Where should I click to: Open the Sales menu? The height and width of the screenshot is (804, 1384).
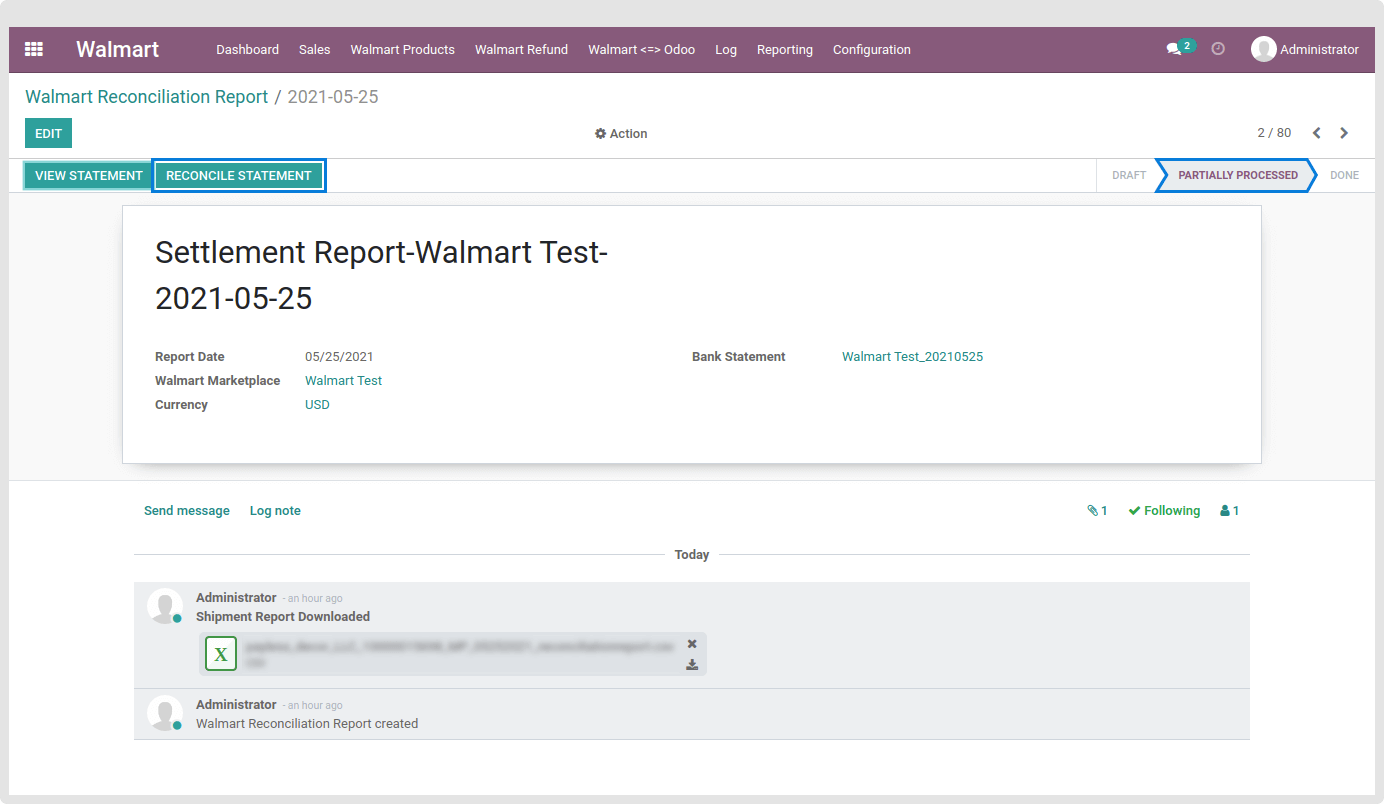coord(314,49)
